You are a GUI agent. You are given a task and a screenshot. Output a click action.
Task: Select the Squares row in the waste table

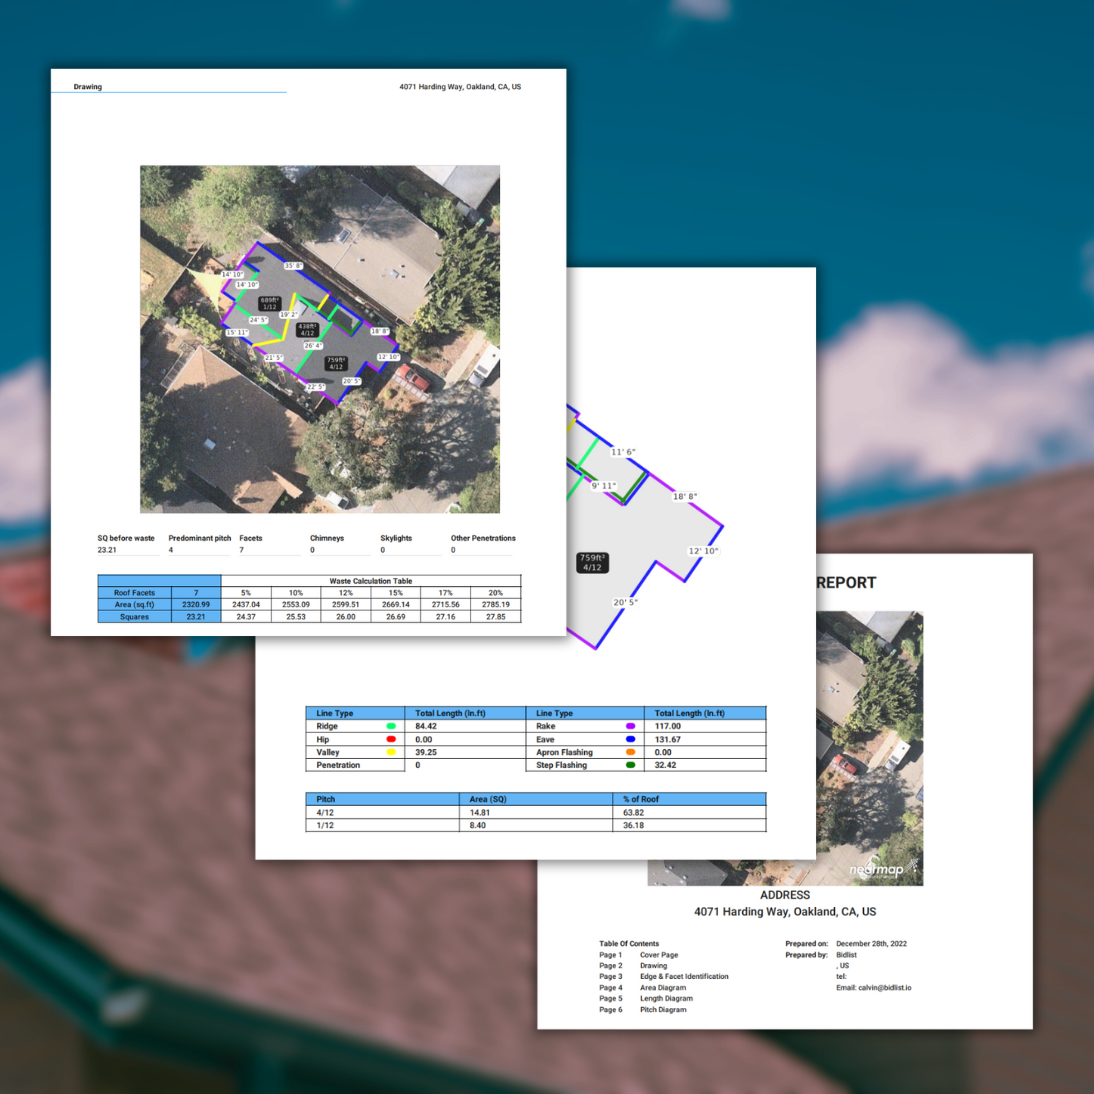(x=134, y=617)
